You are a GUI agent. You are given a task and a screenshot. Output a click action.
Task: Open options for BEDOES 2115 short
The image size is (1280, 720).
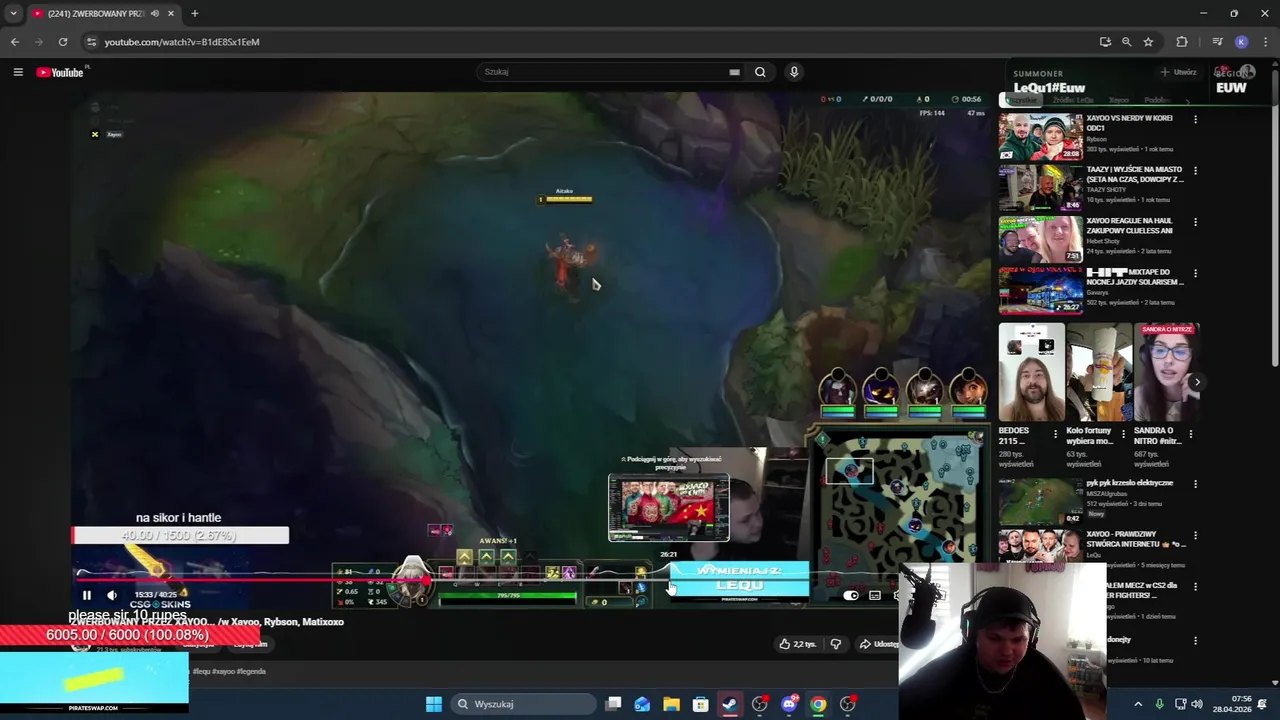(1055, 434)
